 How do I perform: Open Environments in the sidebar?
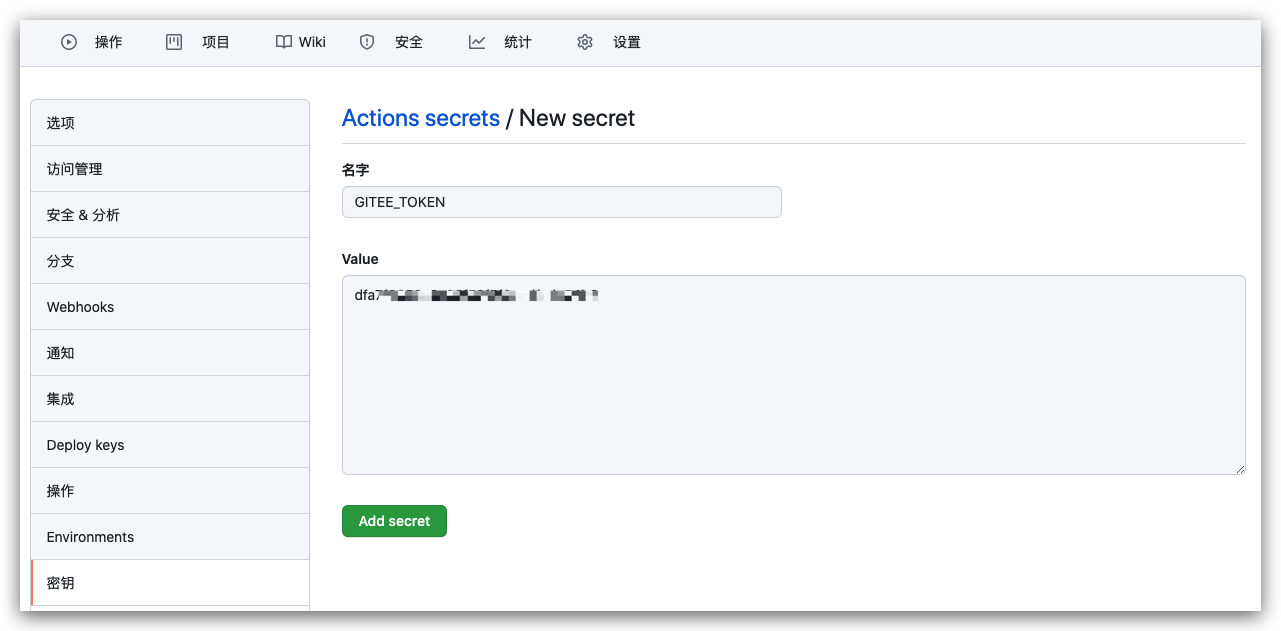(170, 537)
